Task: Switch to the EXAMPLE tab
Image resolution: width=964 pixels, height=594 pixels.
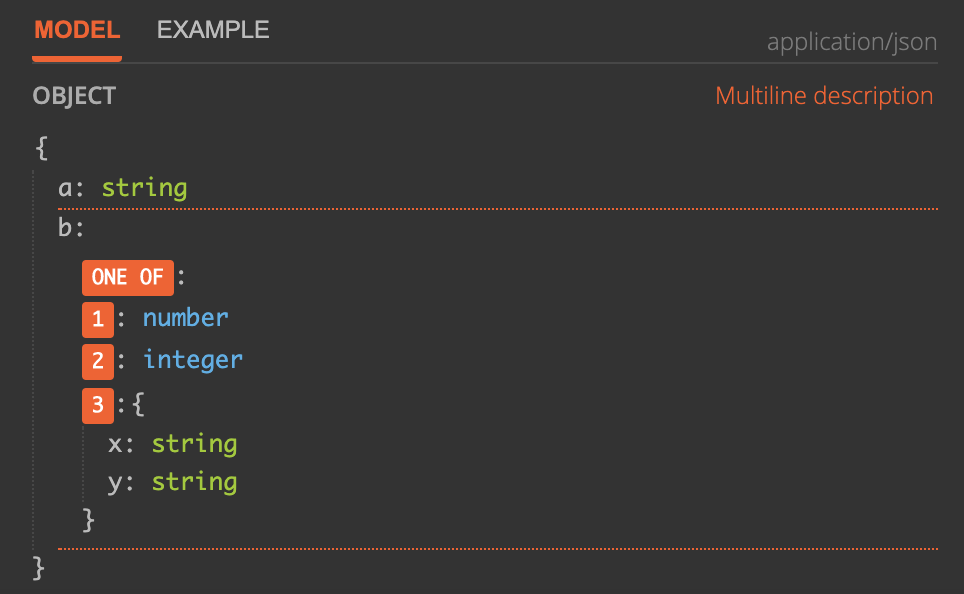Action: tap(212, 29)
